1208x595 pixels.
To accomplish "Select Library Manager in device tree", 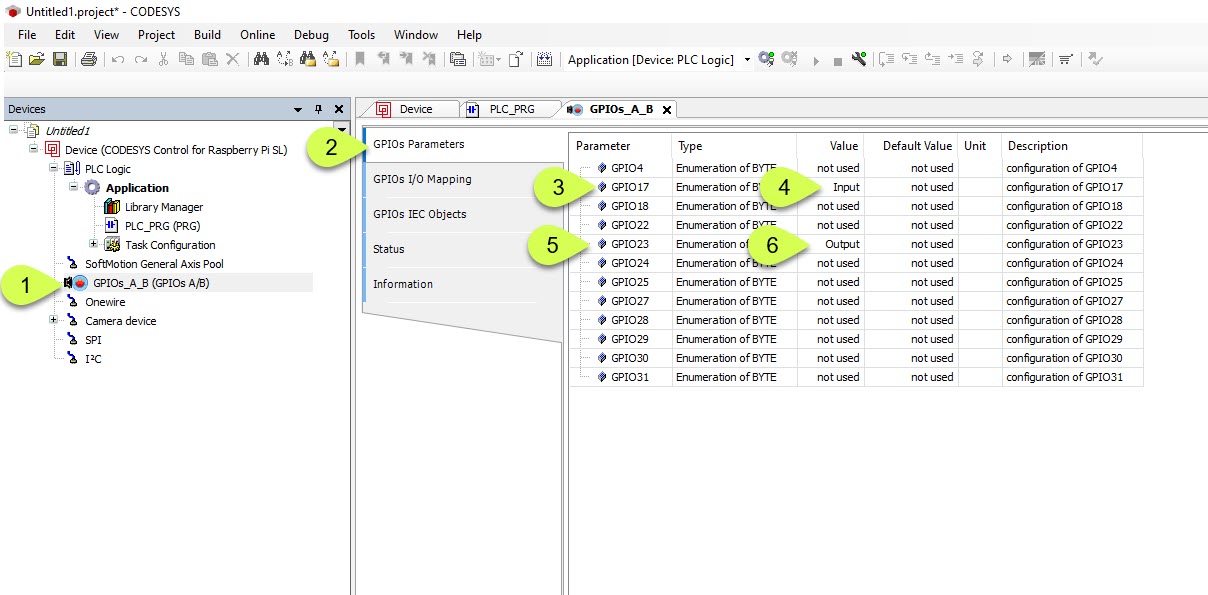I will point(163,207).
